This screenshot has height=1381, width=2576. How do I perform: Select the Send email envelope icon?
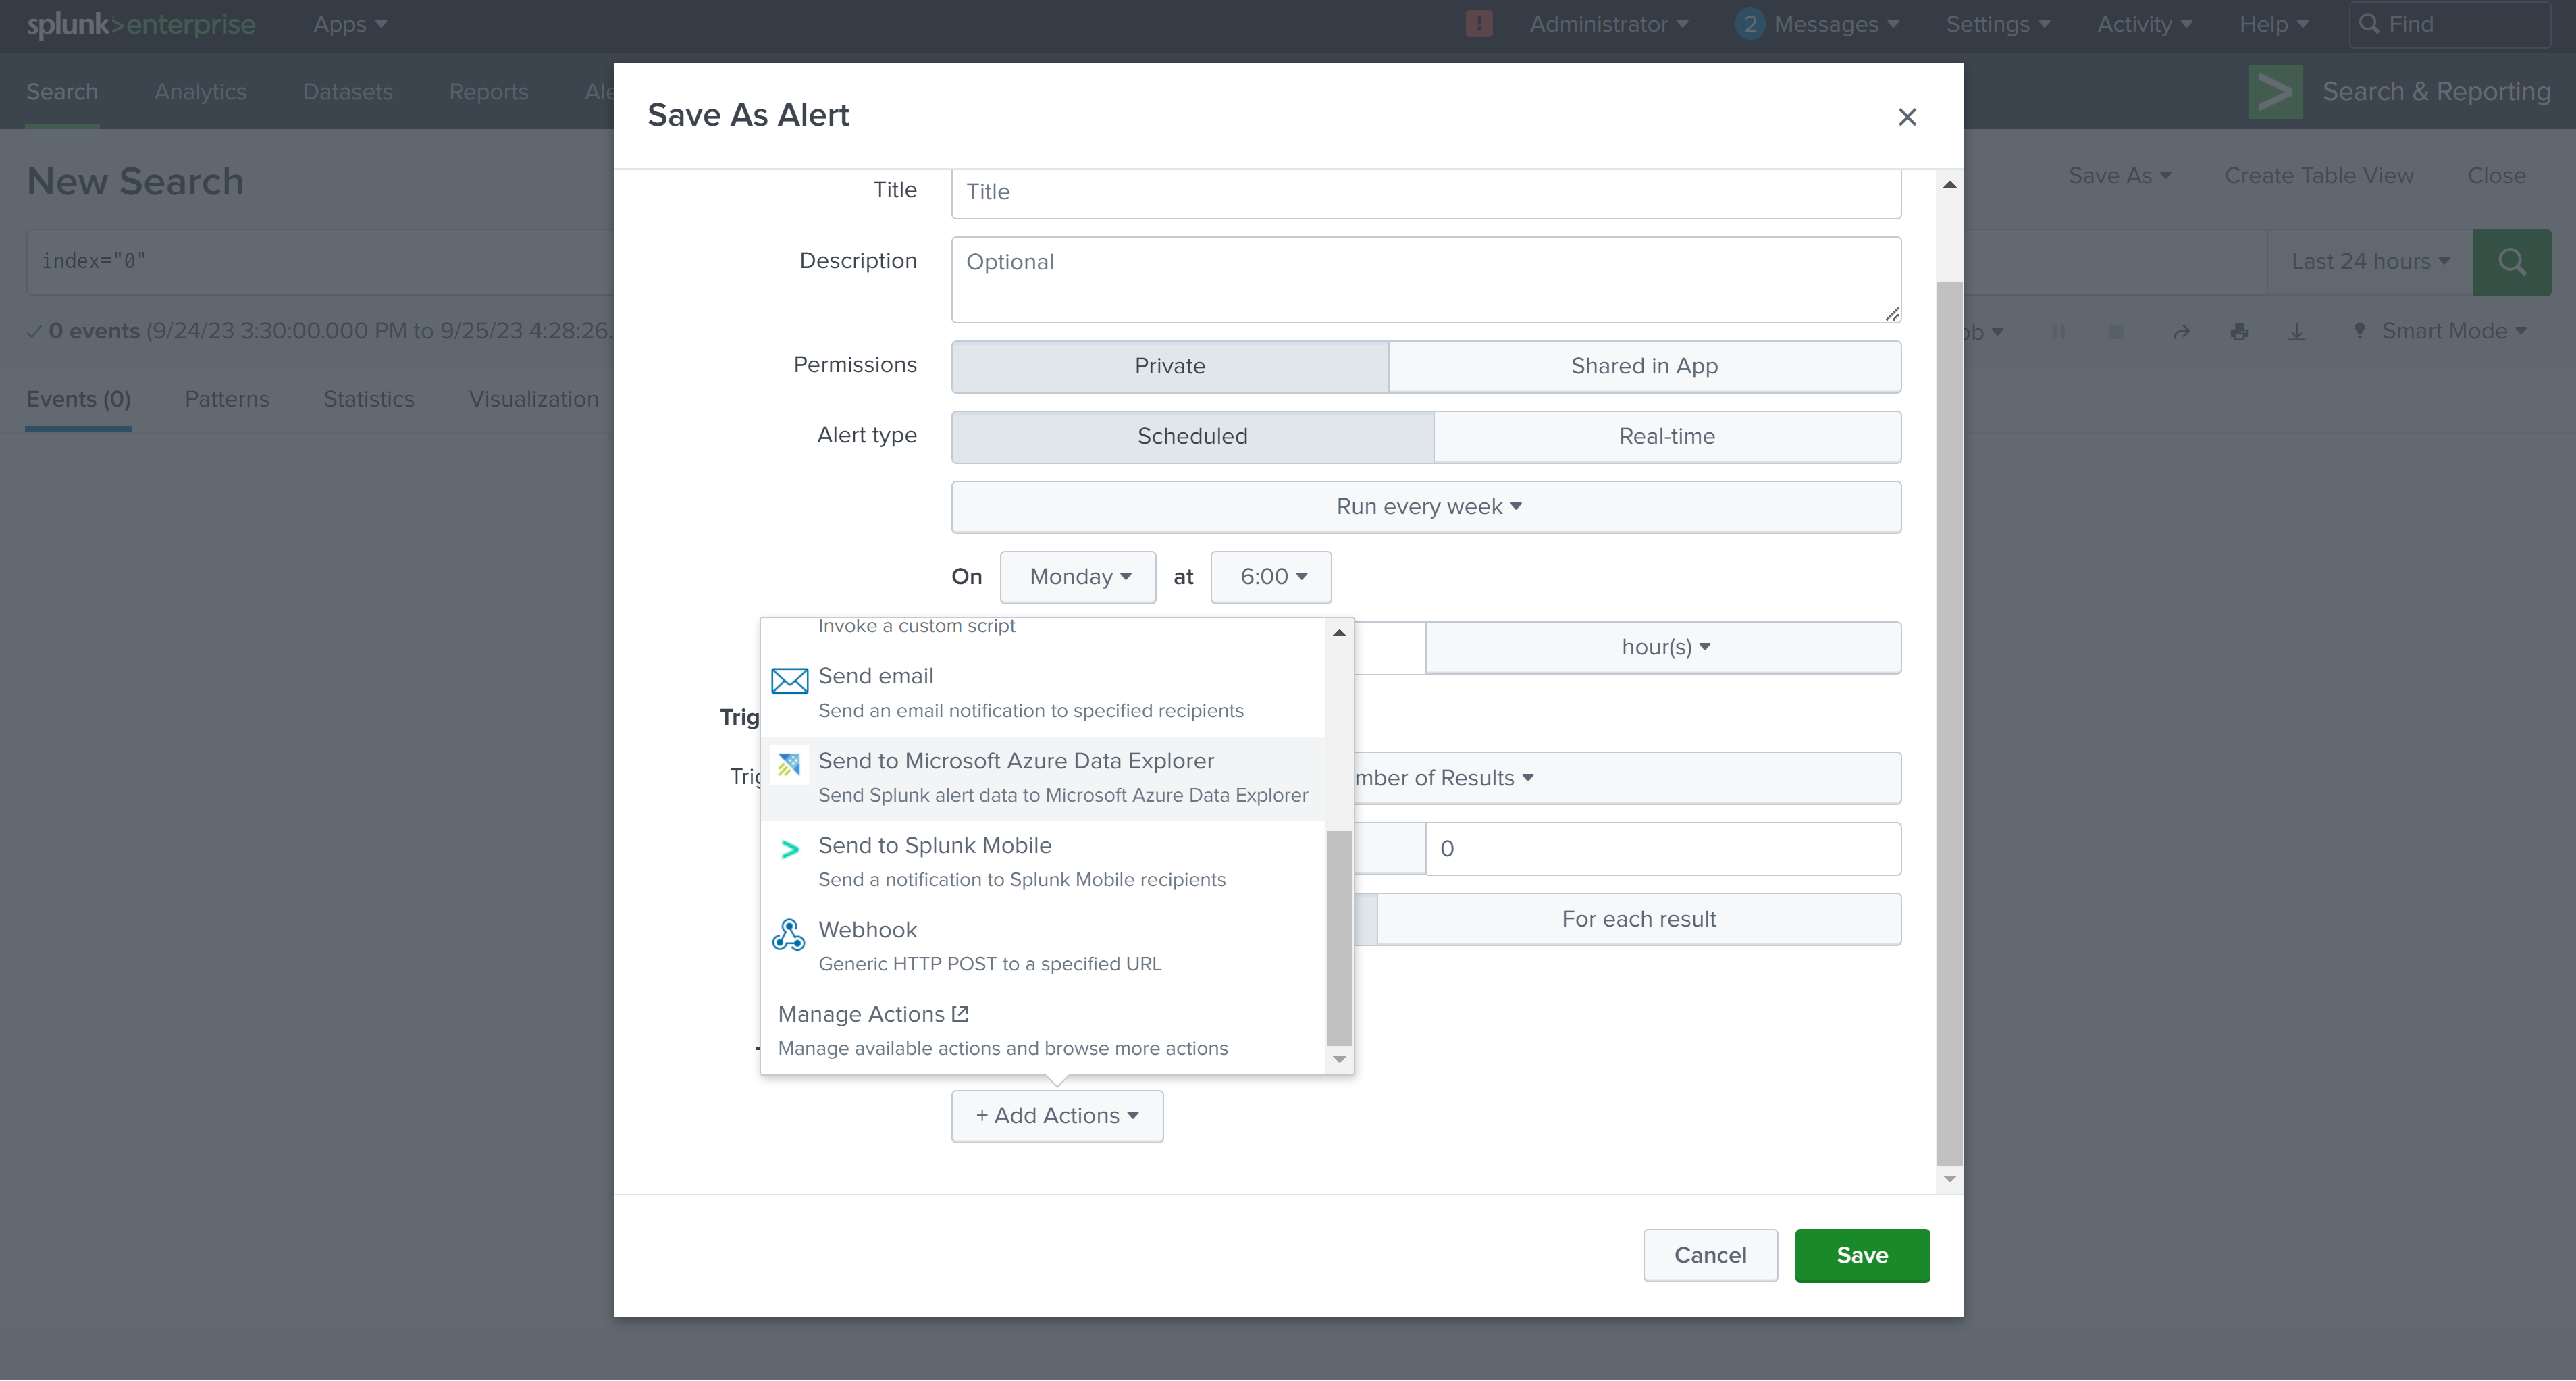click(789, 681)
